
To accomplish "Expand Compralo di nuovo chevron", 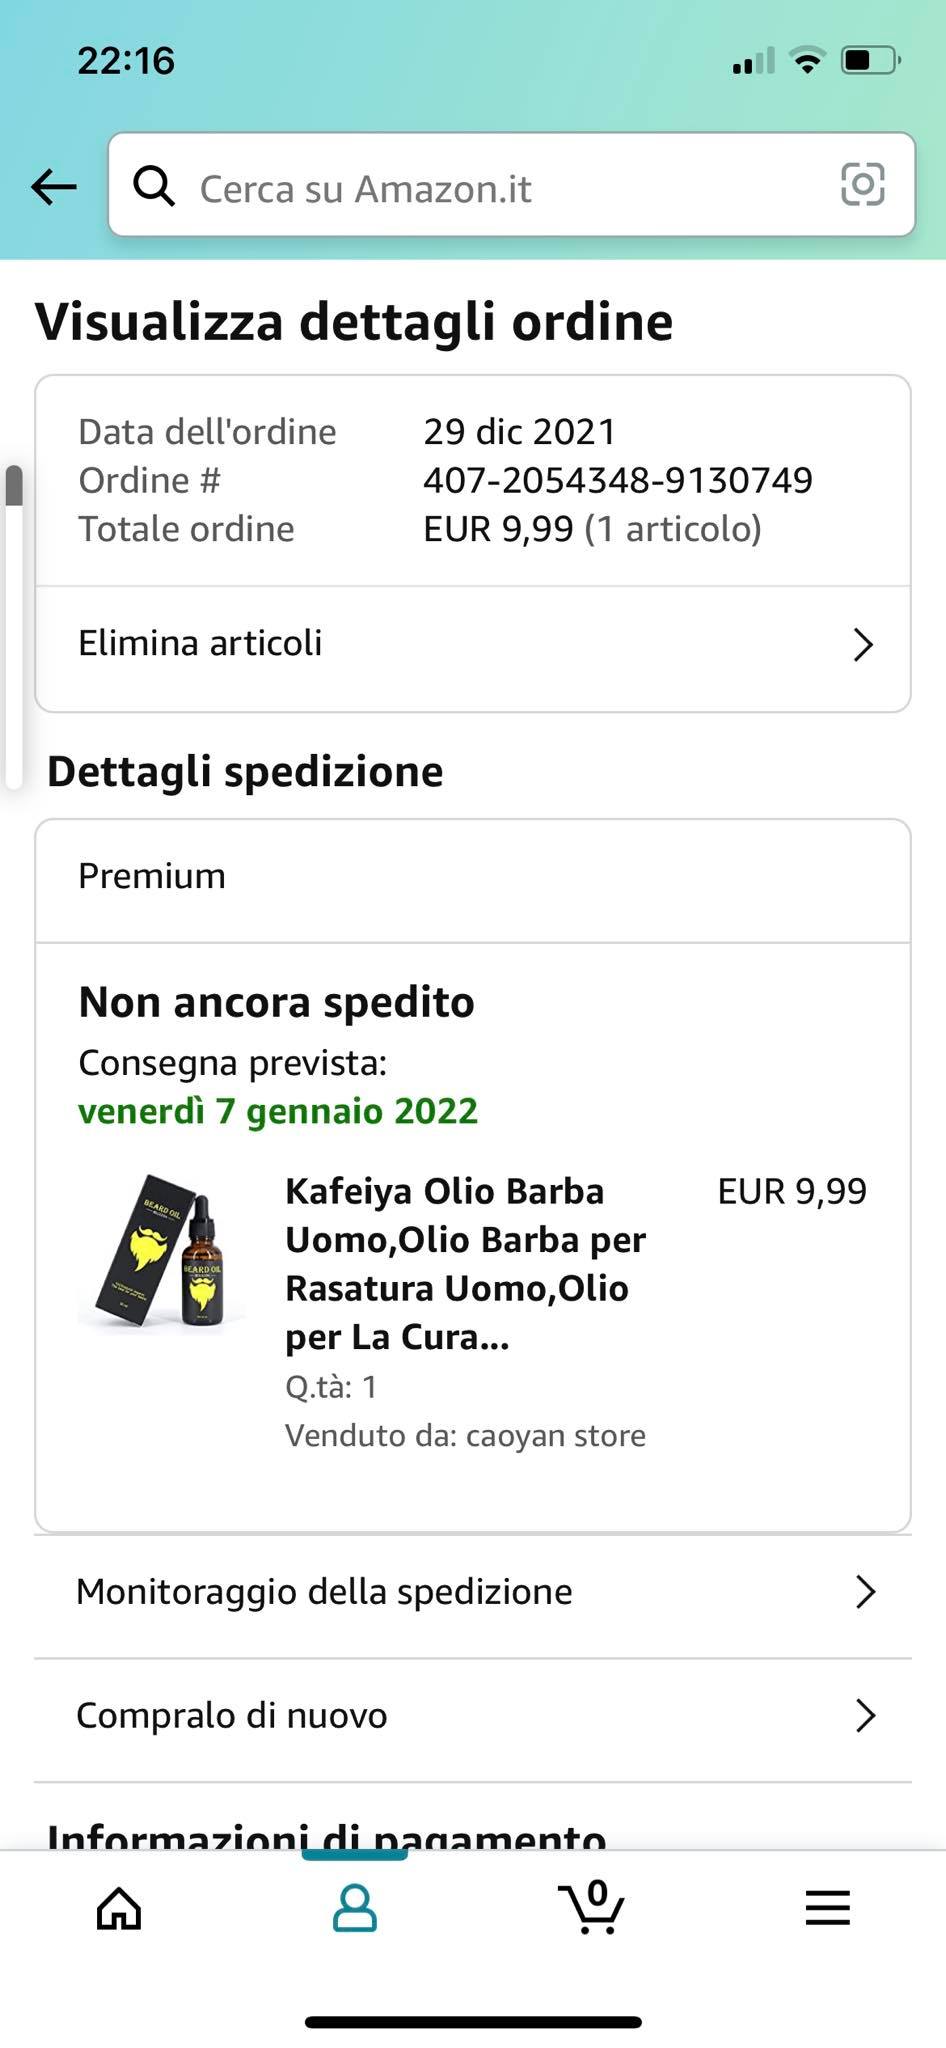I will (865, 1716).
